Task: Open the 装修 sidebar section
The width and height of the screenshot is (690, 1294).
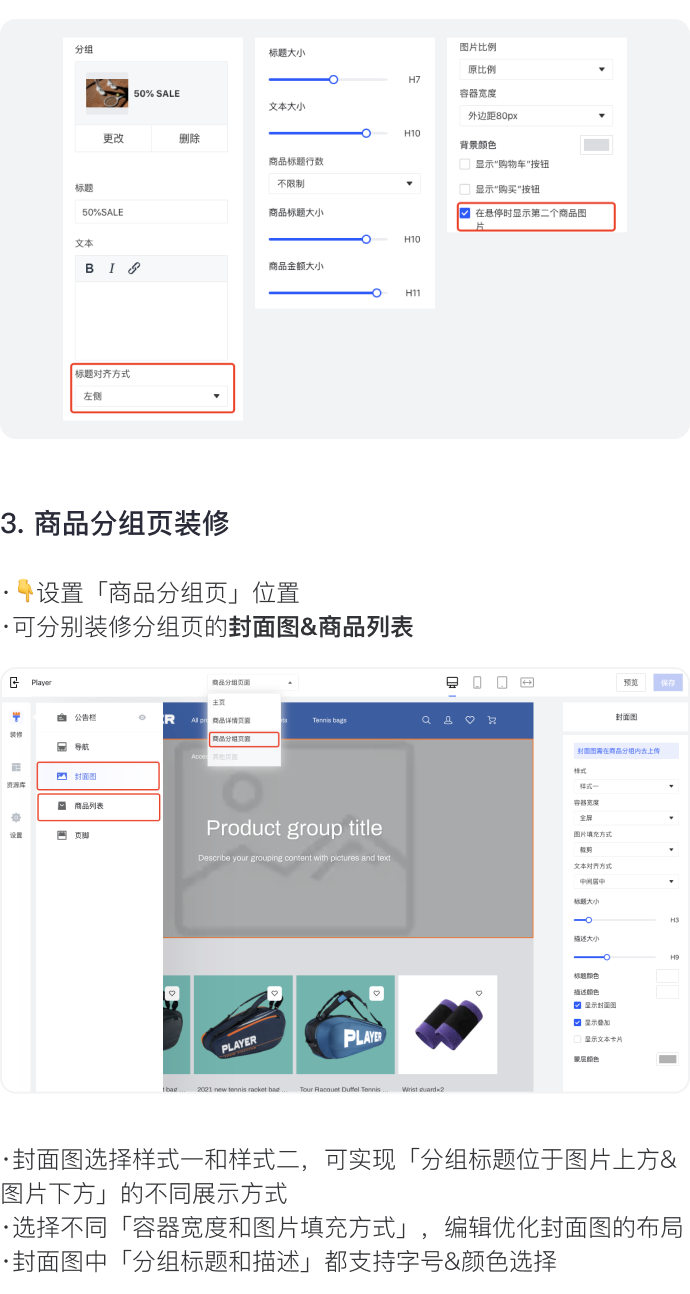Action: coord(16,724)
